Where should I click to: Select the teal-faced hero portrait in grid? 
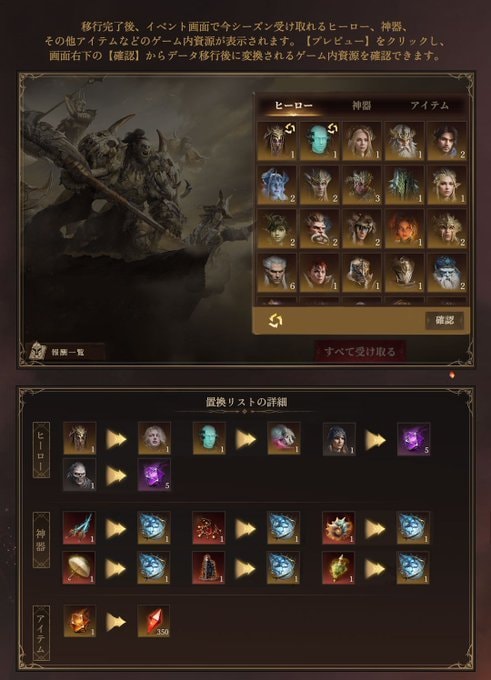[x=319, y=141]
